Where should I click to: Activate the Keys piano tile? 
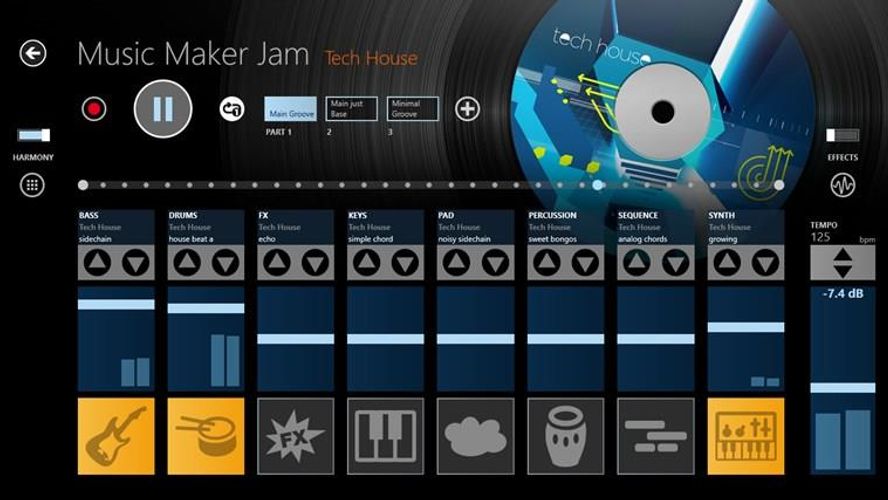[386, 436]
